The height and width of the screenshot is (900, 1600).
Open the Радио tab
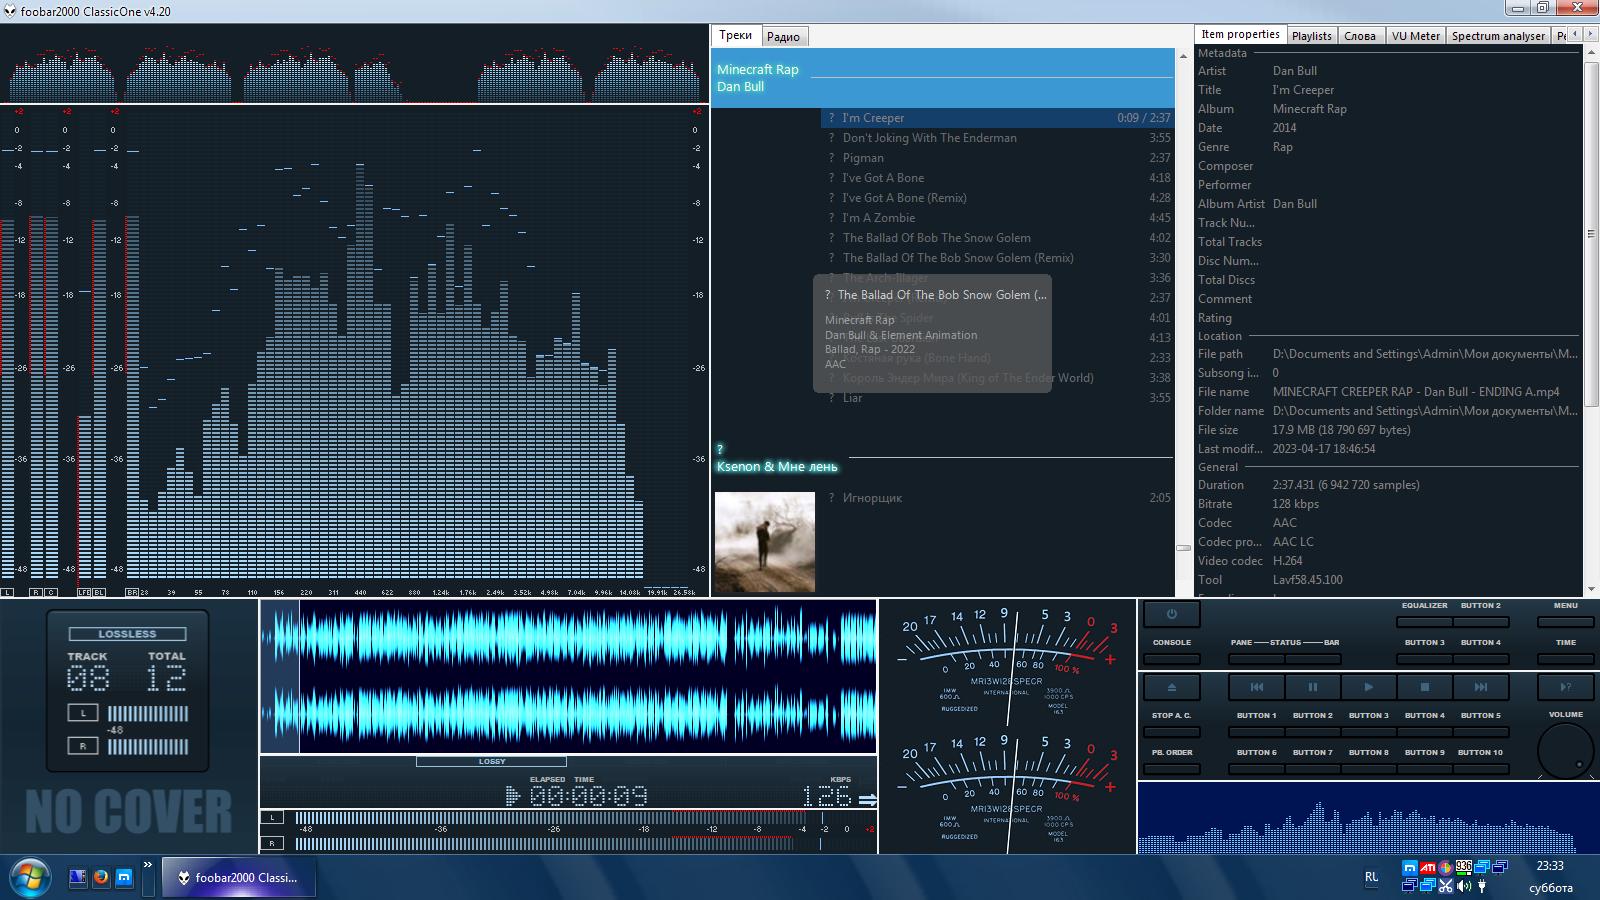point(783,37)
